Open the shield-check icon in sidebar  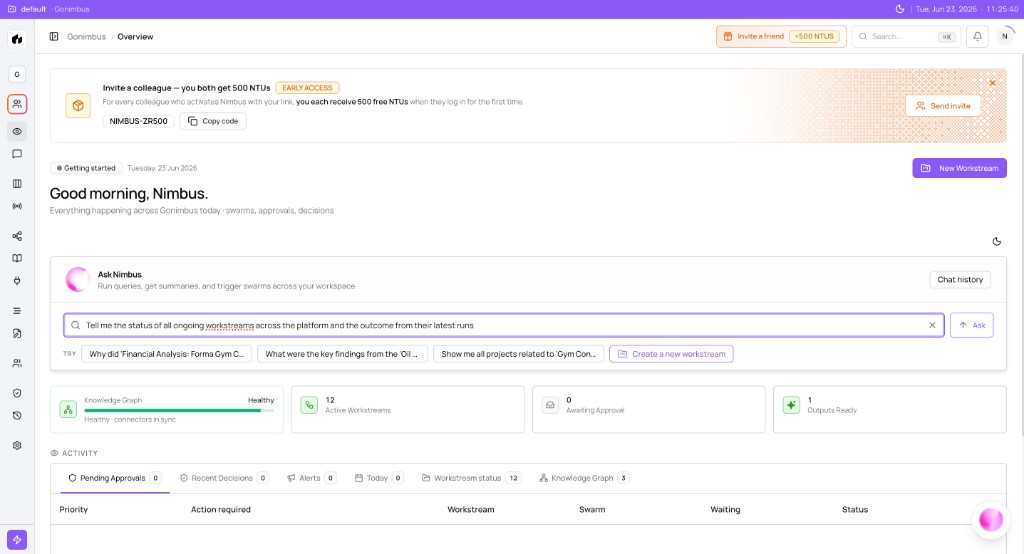(17, 393)
